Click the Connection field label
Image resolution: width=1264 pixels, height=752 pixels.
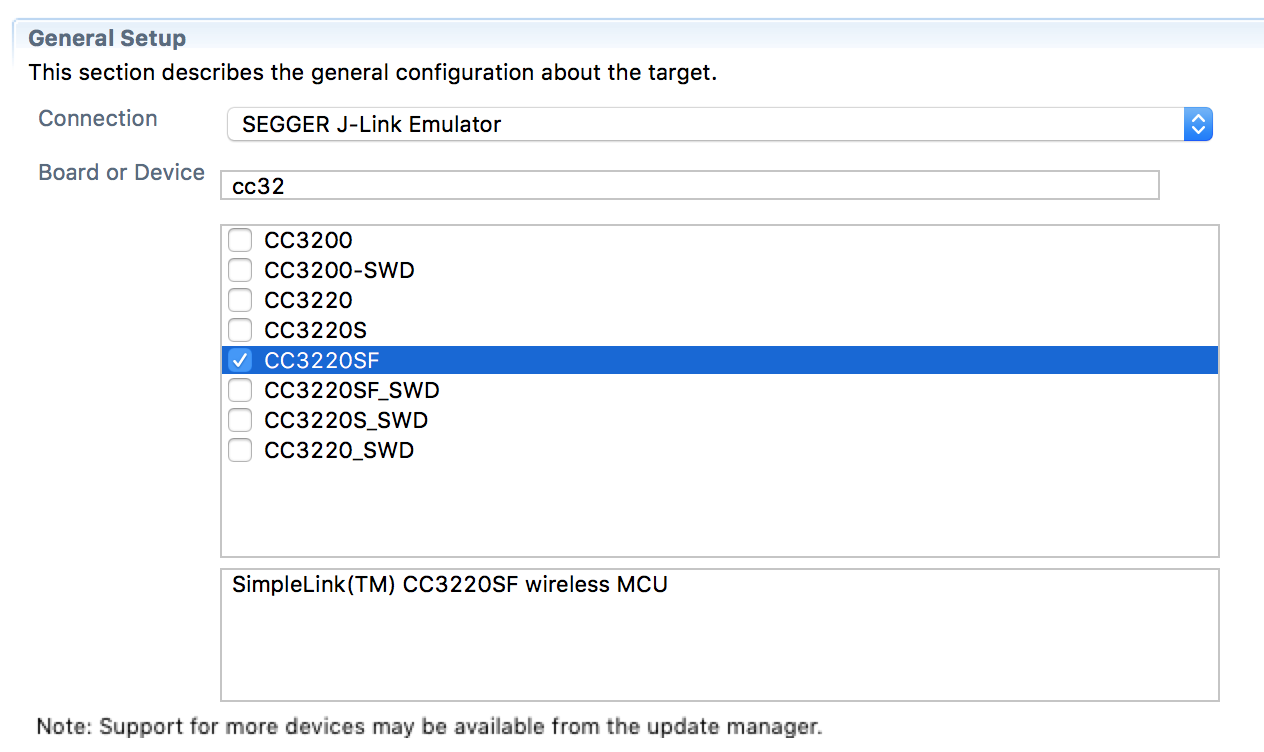click(98, 118)
